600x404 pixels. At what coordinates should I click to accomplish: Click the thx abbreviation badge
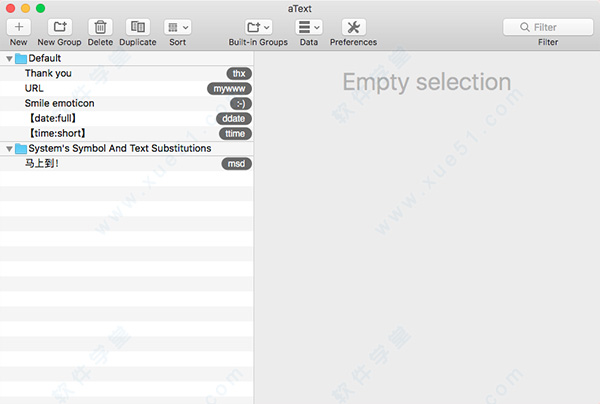239,73
